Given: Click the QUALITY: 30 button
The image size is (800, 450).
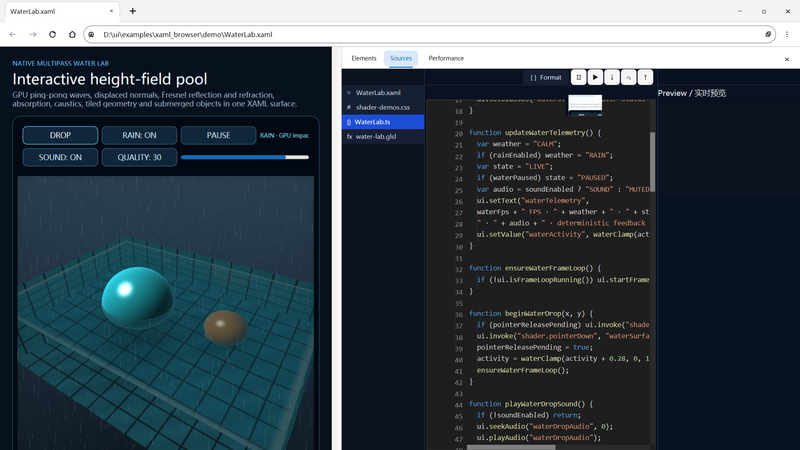Looking at the screenshot, I should tap(139, 157).
